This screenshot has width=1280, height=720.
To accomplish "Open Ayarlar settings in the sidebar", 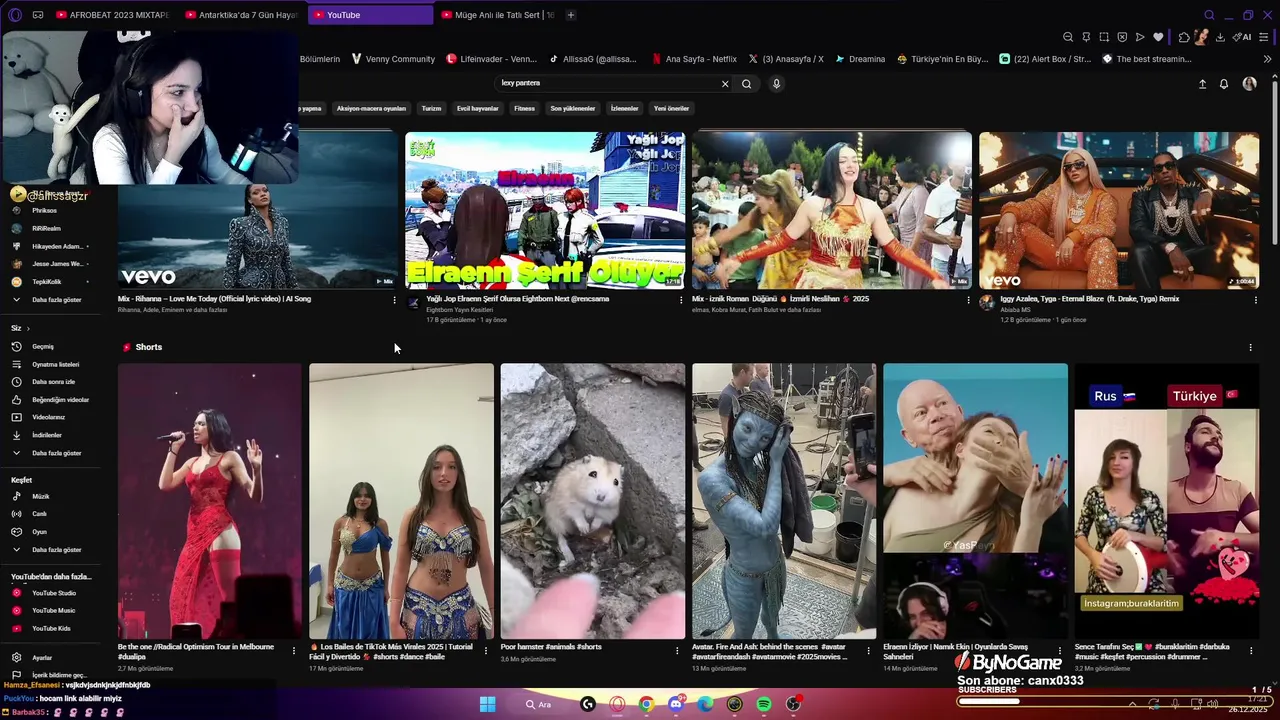I will 42,658.
